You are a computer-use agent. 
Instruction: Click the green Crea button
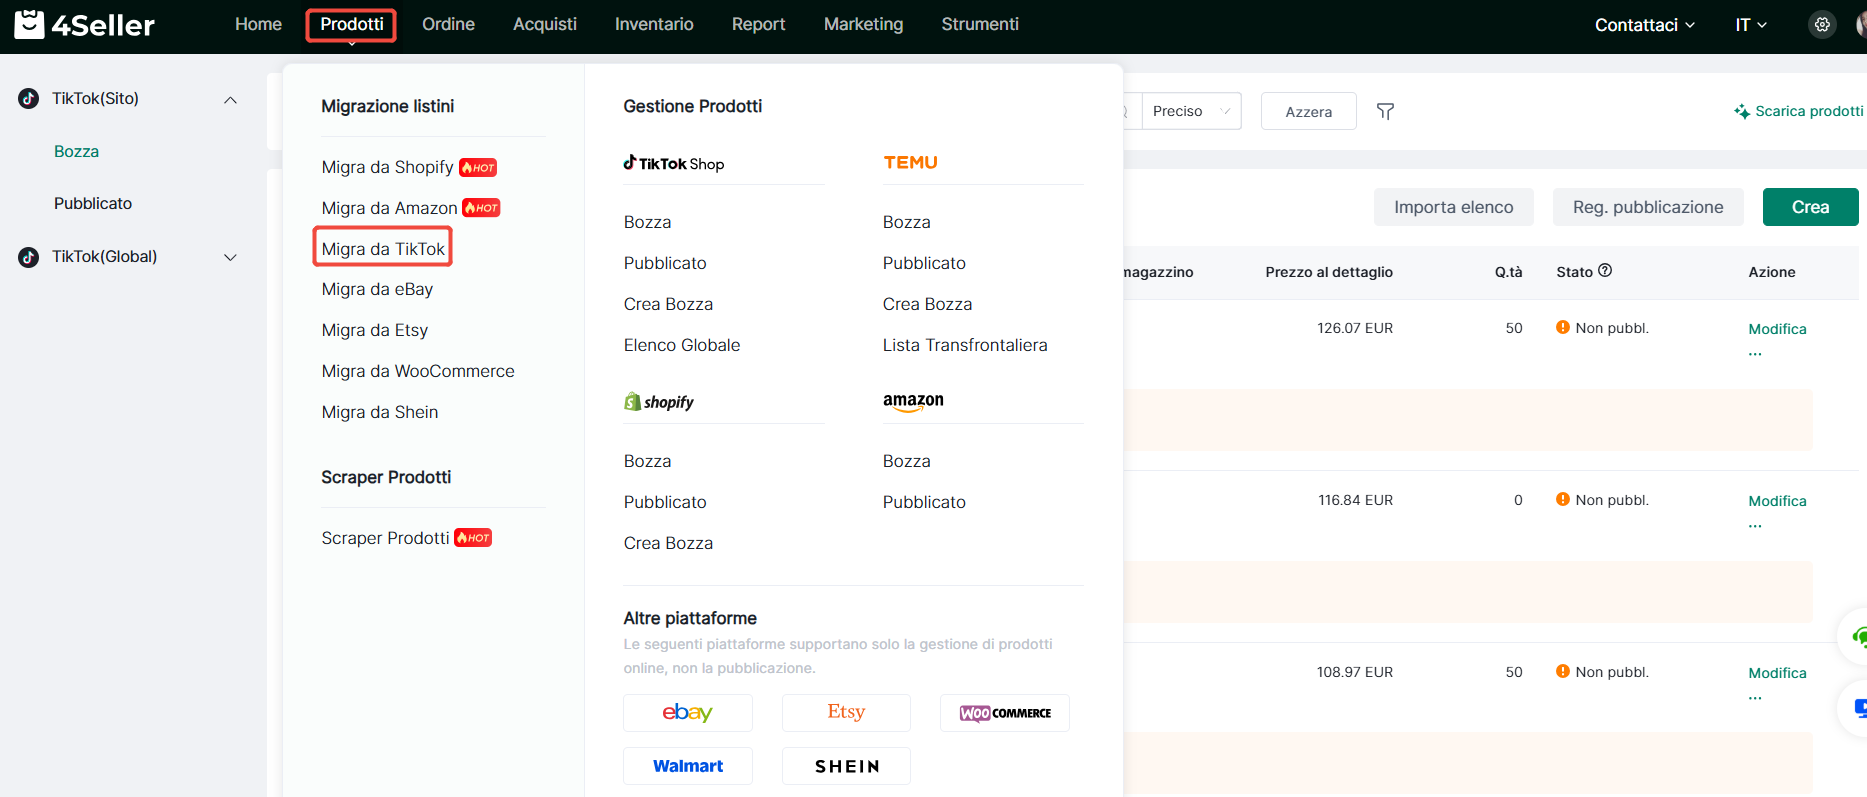(x=1810, y=207)
